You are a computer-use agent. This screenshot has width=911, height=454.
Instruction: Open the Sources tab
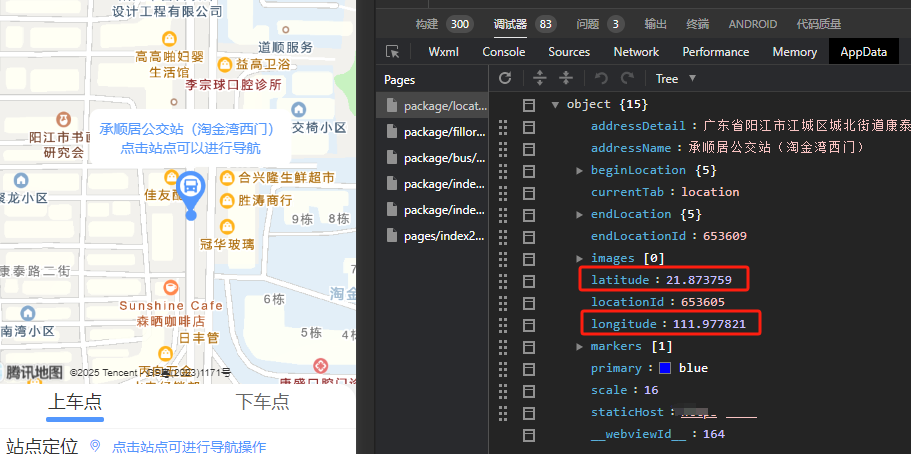[x=569, y=52]
